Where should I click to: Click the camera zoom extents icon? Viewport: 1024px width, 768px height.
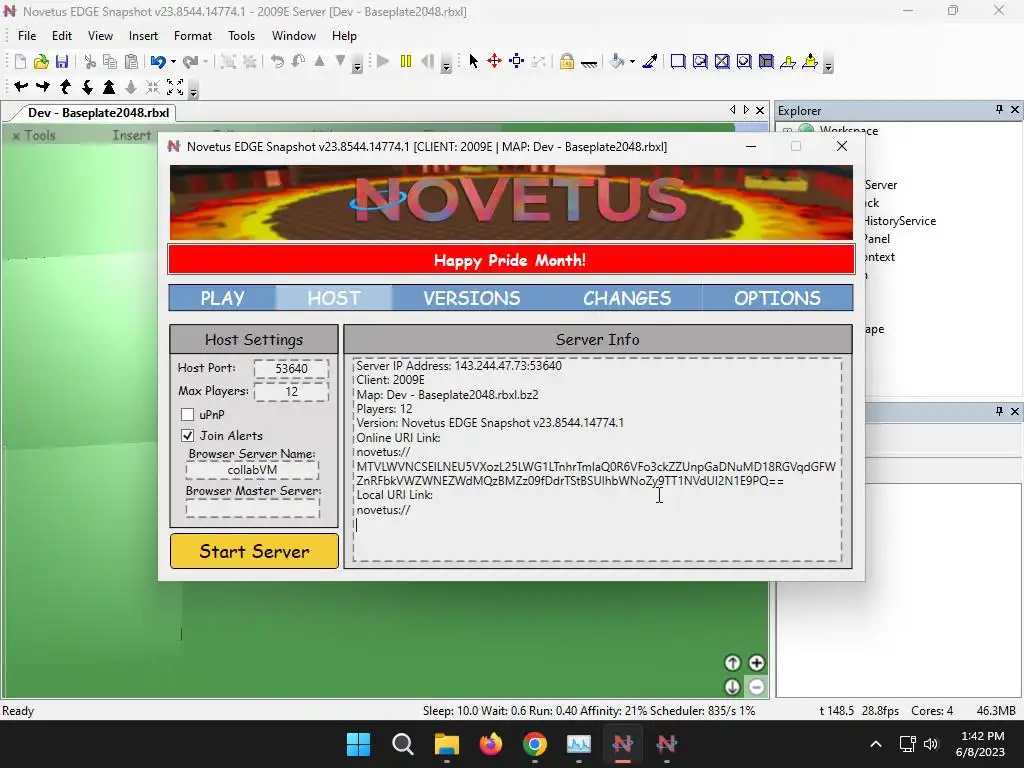175,87
